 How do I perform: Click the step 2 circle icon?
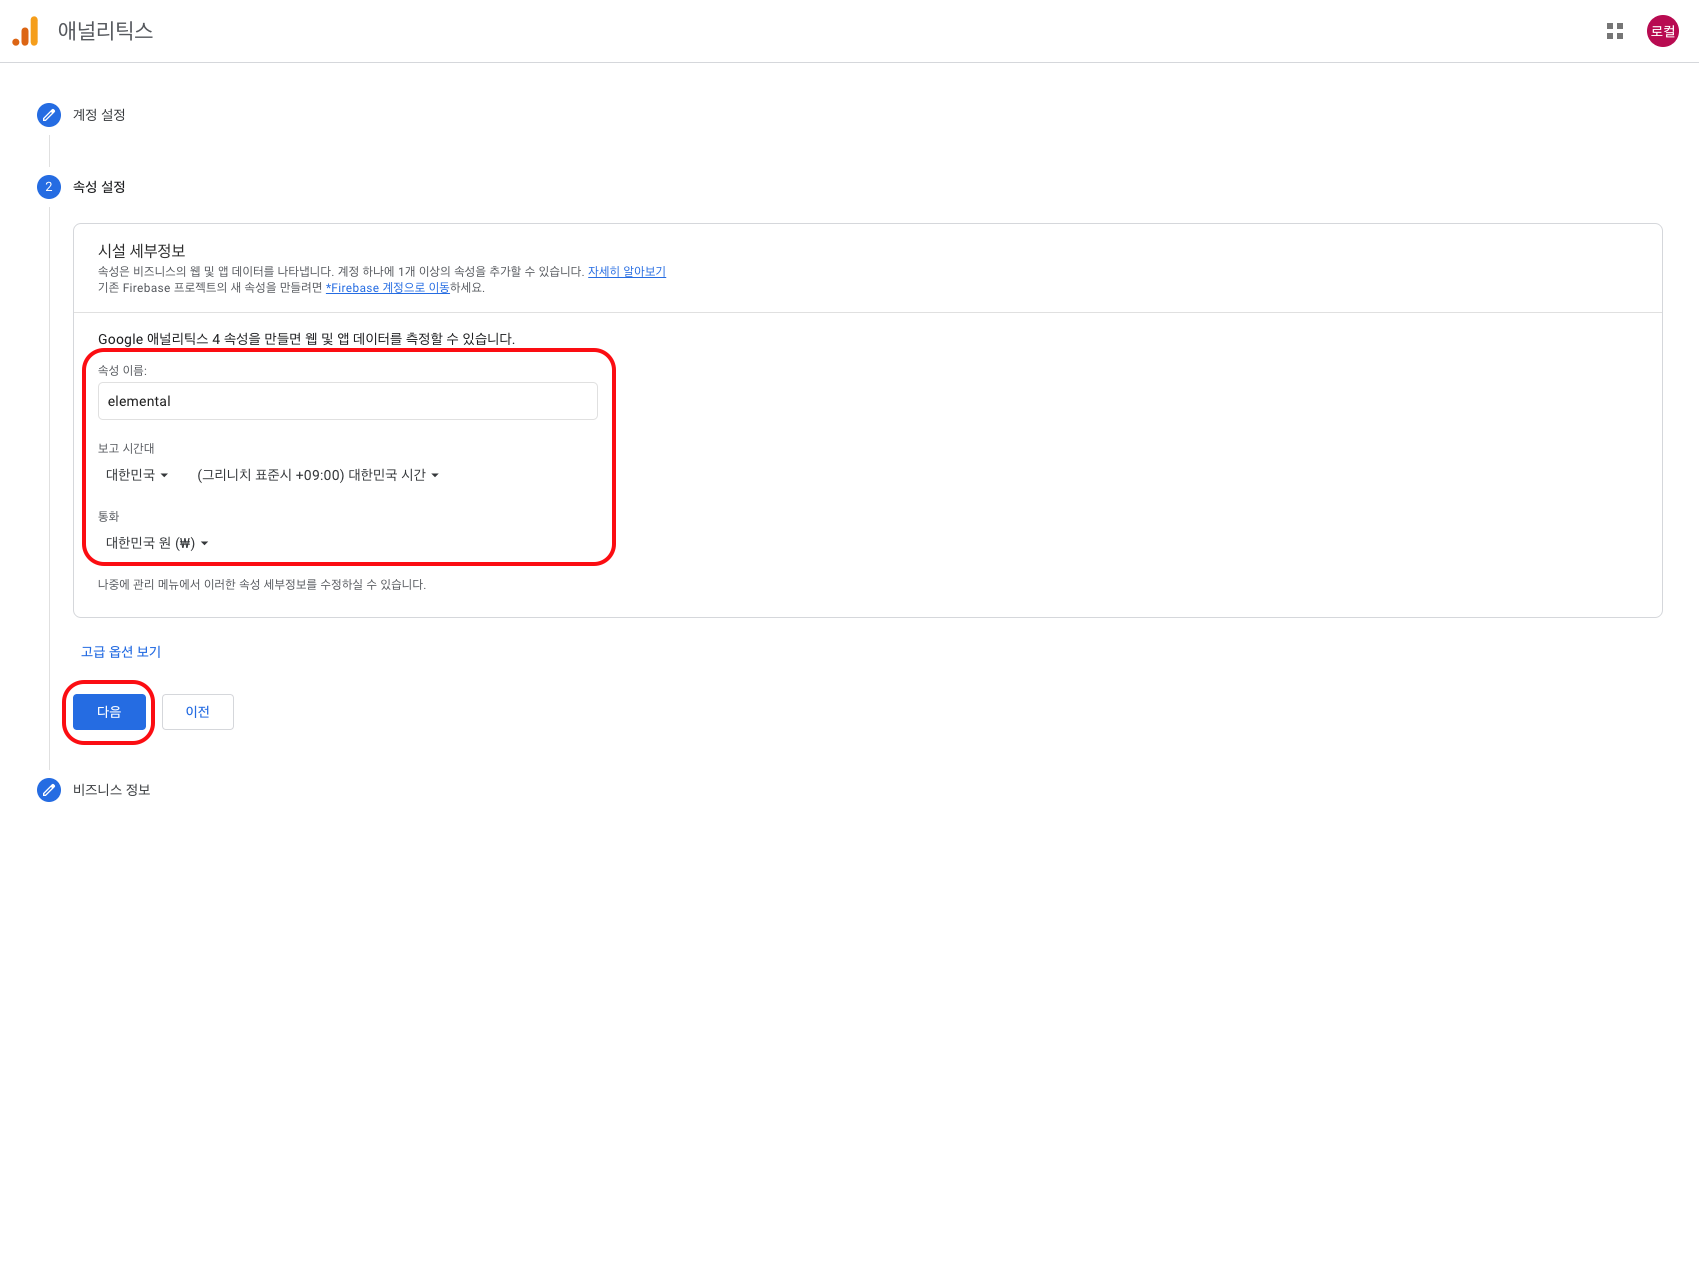(x=49, y=187)
